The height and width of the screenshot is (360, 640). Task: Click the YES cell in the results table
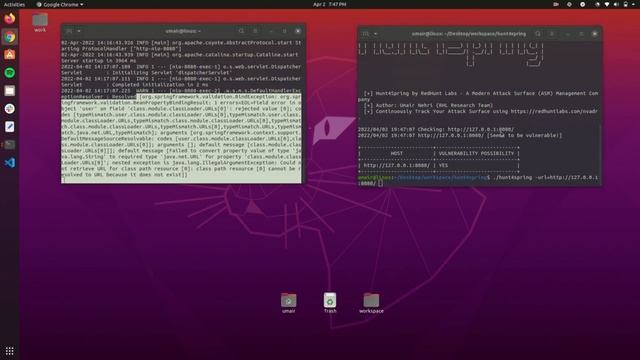pos(443,165)
